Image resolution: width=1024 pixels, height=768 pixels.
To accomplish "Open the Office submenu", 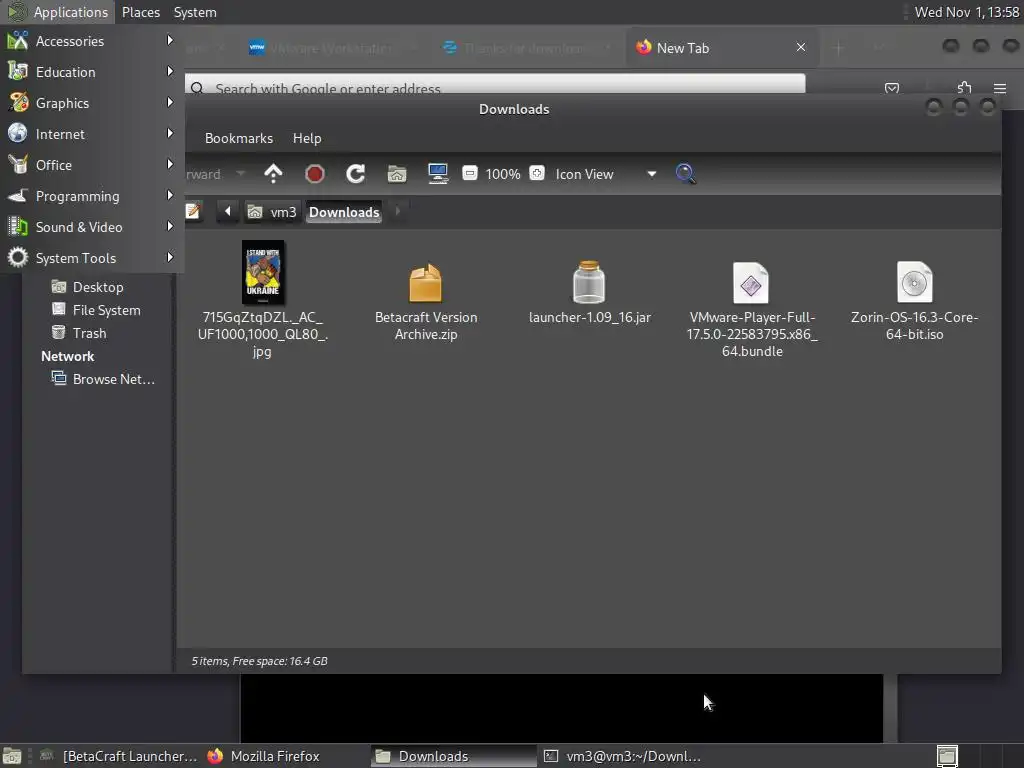I will (91, 165).
